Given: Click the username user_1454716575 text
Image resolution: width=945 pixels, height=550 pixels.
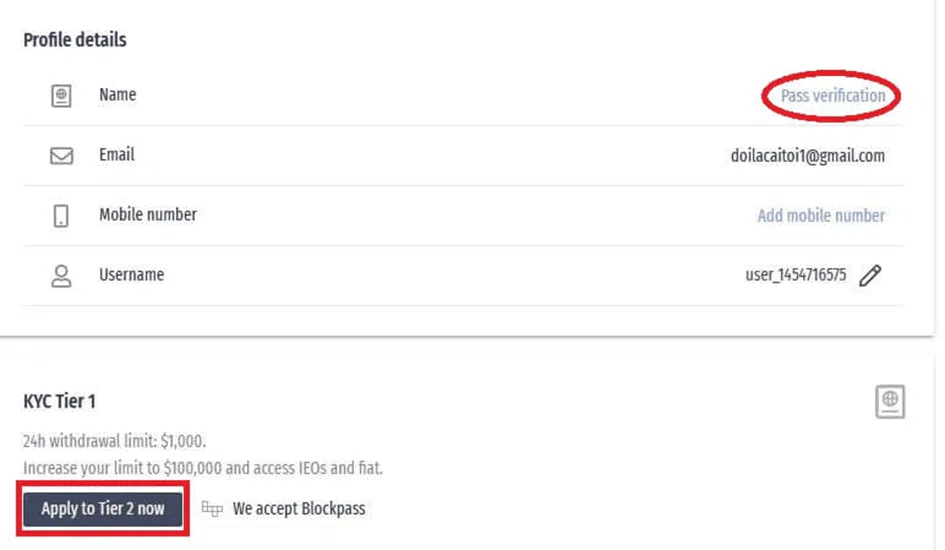Looking at the screenshot, I should click(796, 275).
